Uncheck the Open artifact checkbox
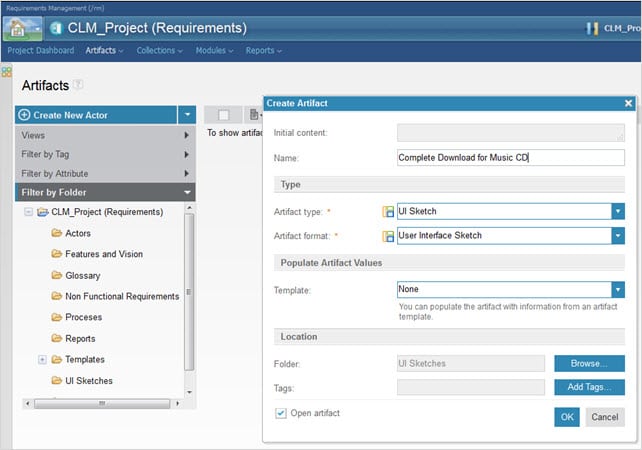 280,413
